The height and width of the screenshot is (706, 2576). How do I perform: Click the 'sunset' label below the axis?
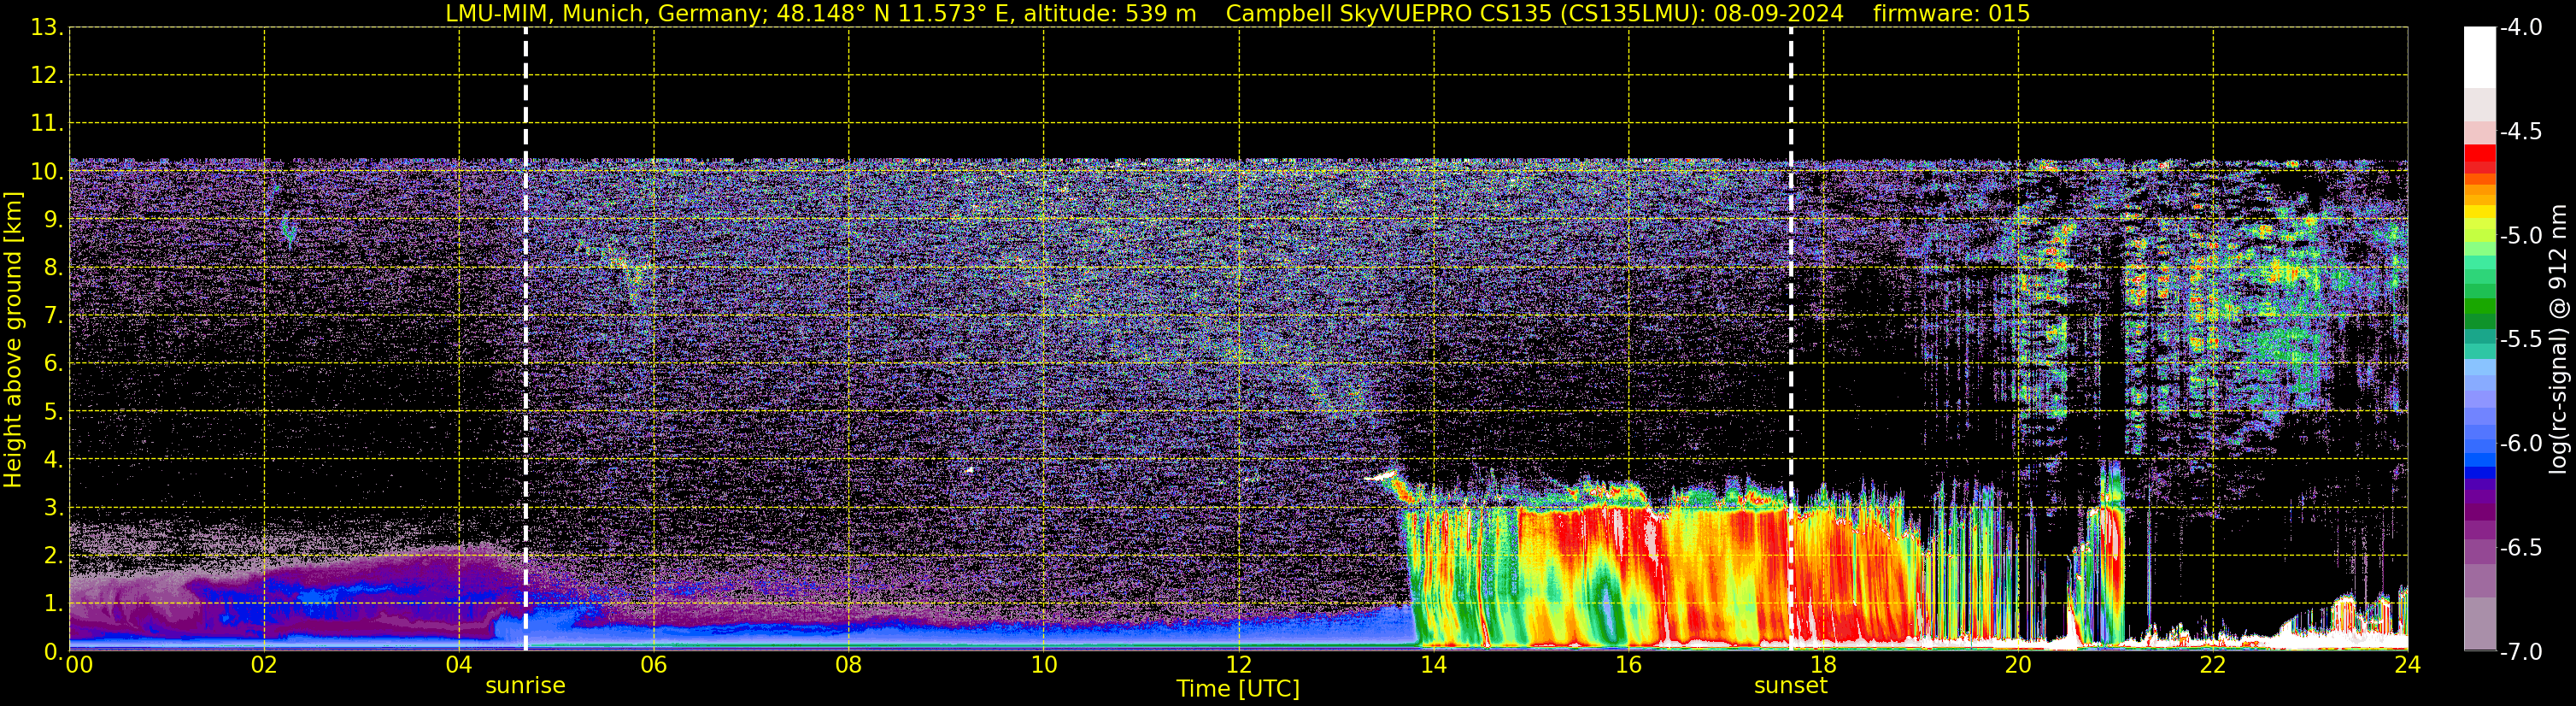[x=1791, y=686]
